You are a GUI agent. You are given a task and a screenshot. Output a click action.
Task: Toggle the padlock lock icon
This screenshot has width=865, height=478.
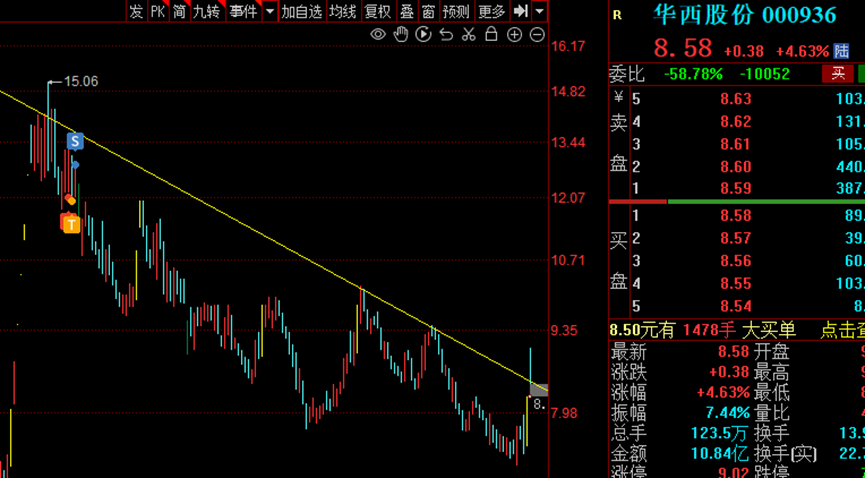[491, 35]
